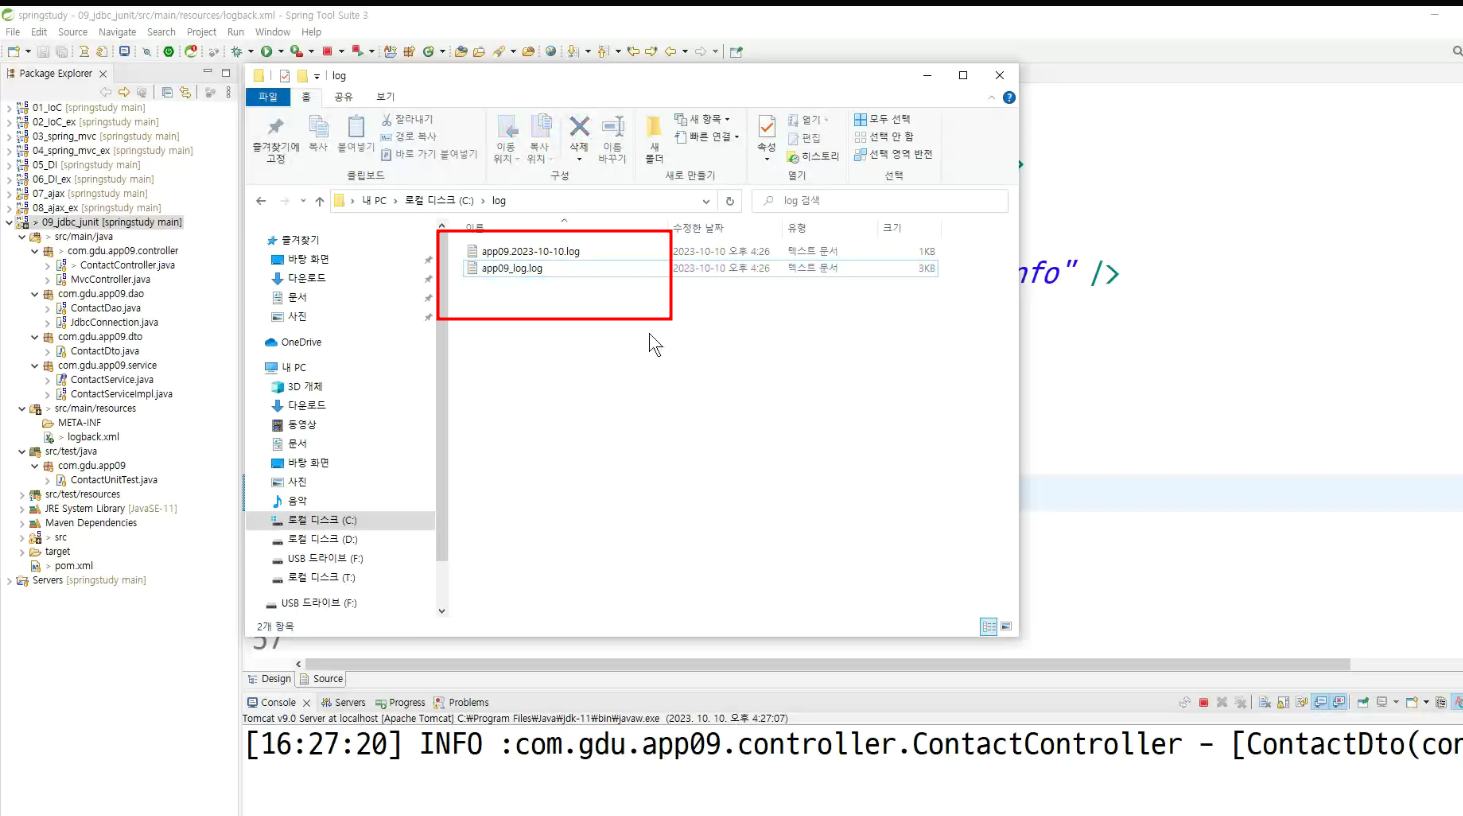Toggle Word Wrap in Console toolbar
Screen dimensions: 1463x816
point(1302,702)
